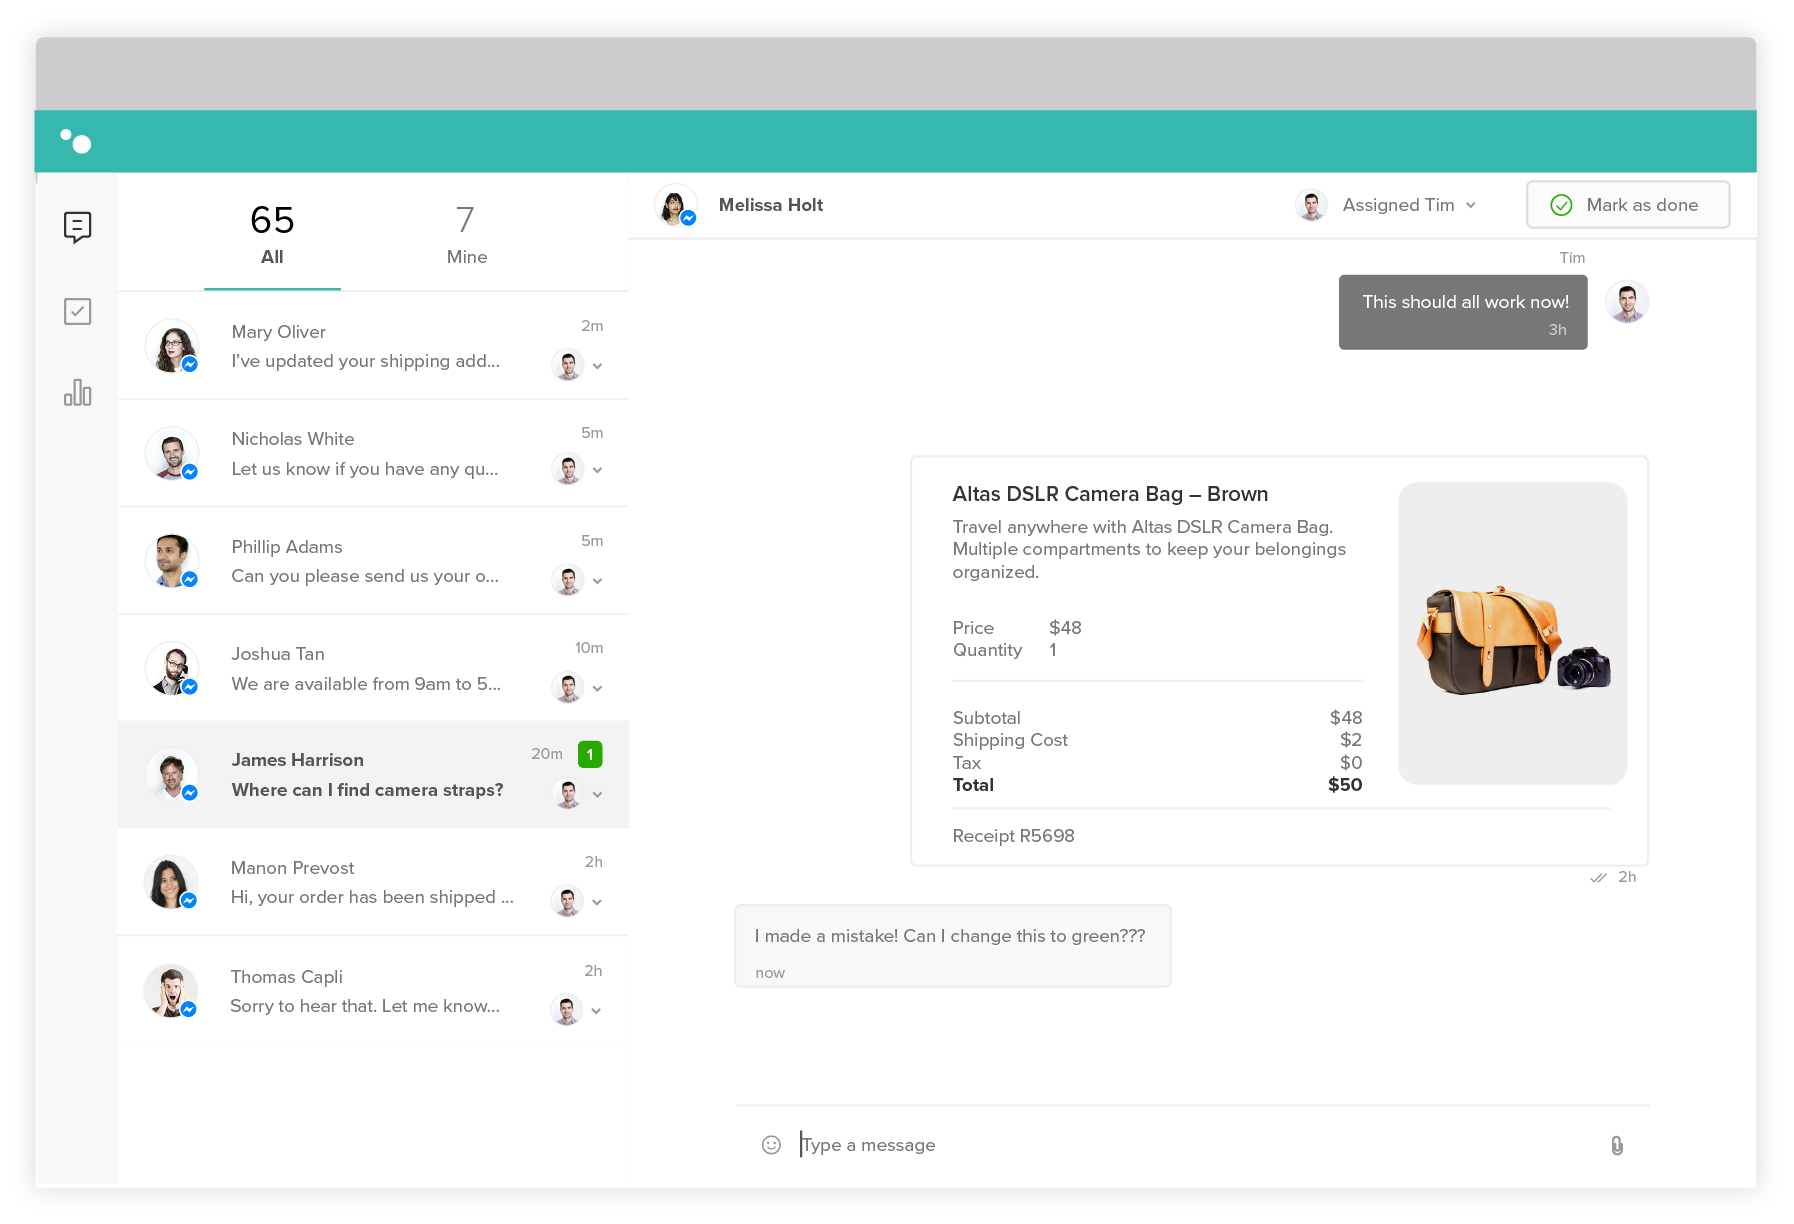
Task: Open the emoji picker smiley icon
Action: tap(771, 1145)
